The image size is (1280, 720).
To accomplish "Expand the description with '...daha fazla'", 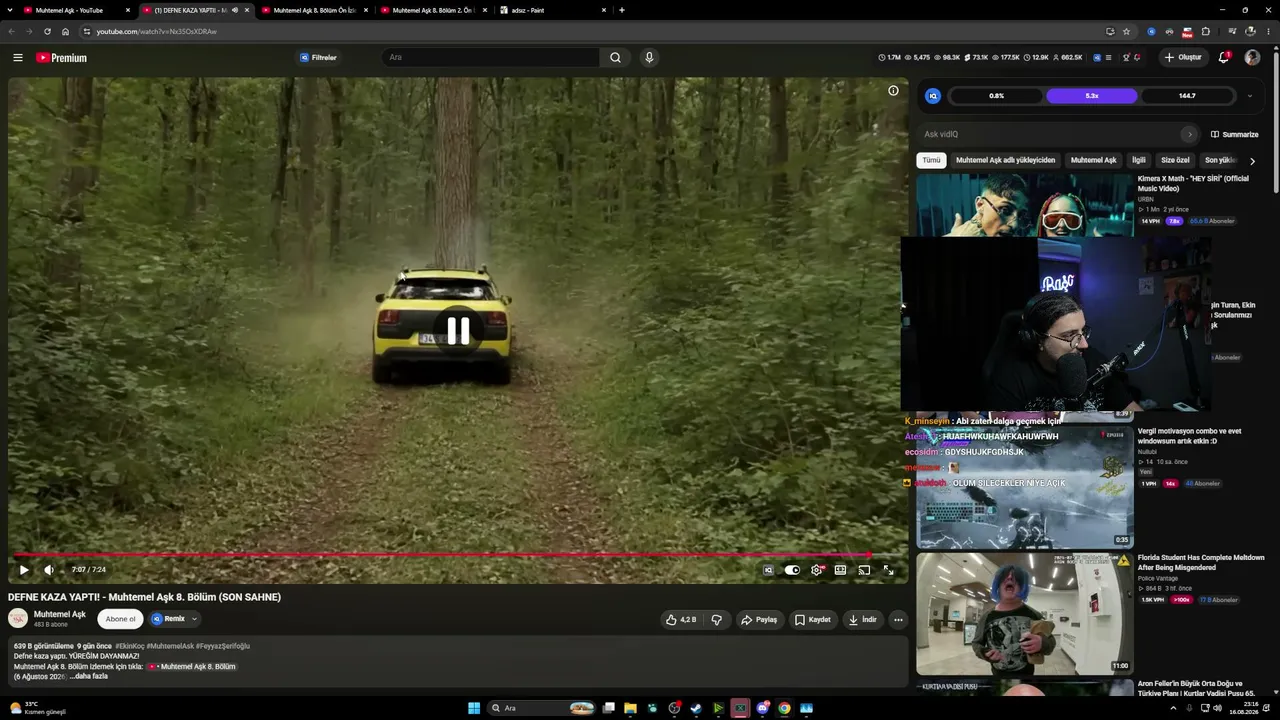I will 89,677.
